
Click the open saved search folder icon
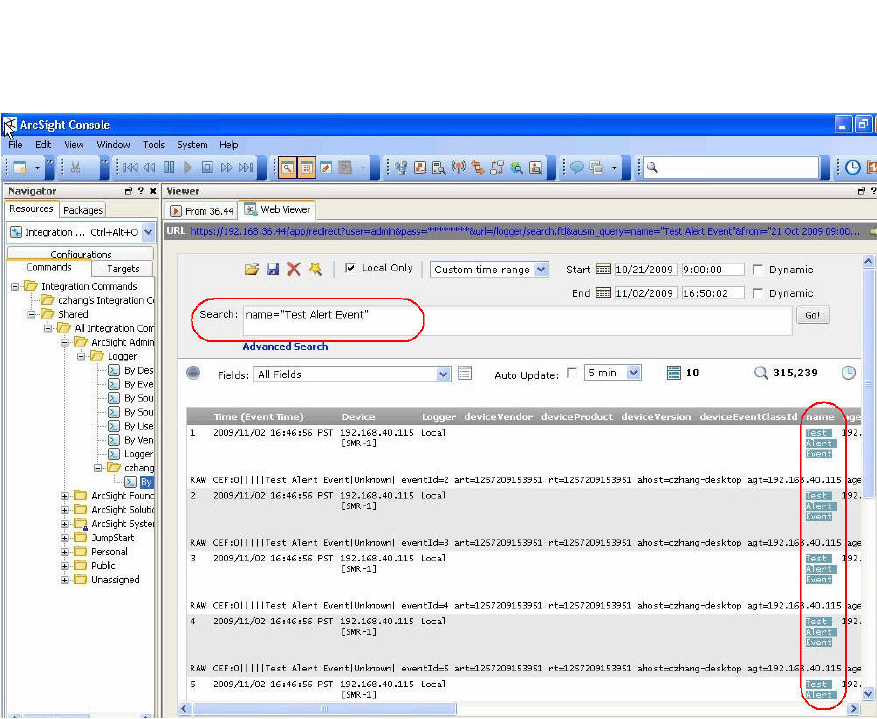pyautogui.click(x=252, y=269)
